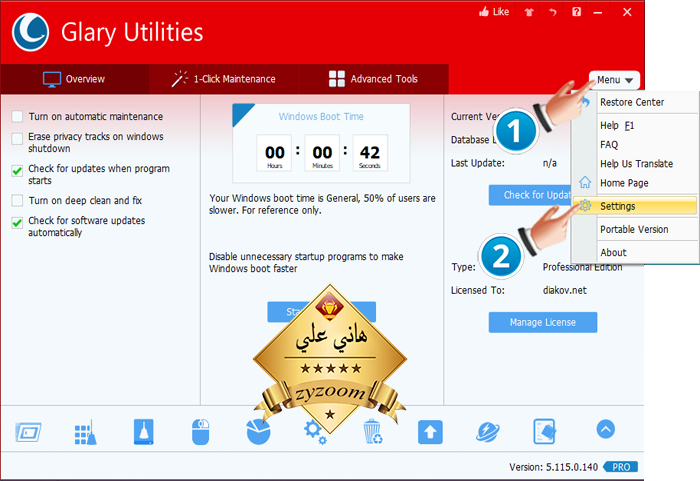Switch to the Advanced Tools tab

(x=373, y=79)
